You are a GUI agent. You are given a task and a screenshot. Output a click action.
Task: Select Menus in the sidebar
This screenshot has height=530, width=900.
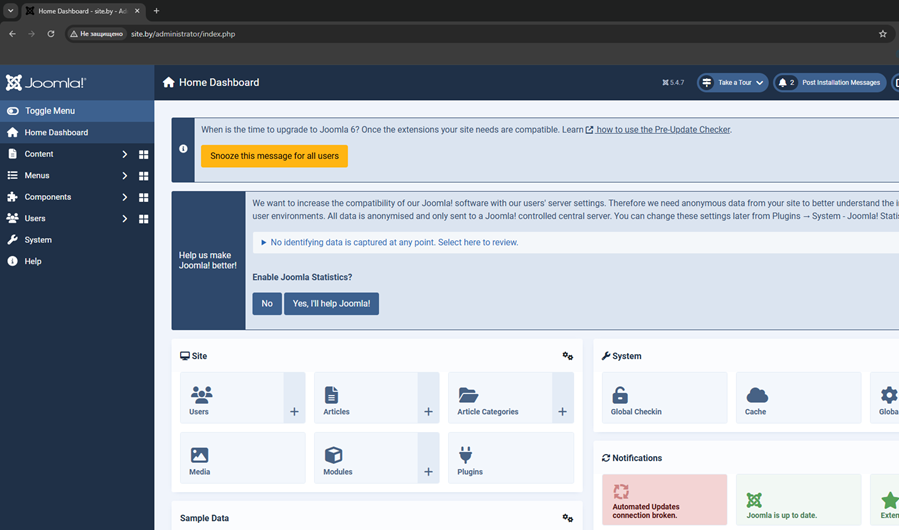tap(37, 176)
